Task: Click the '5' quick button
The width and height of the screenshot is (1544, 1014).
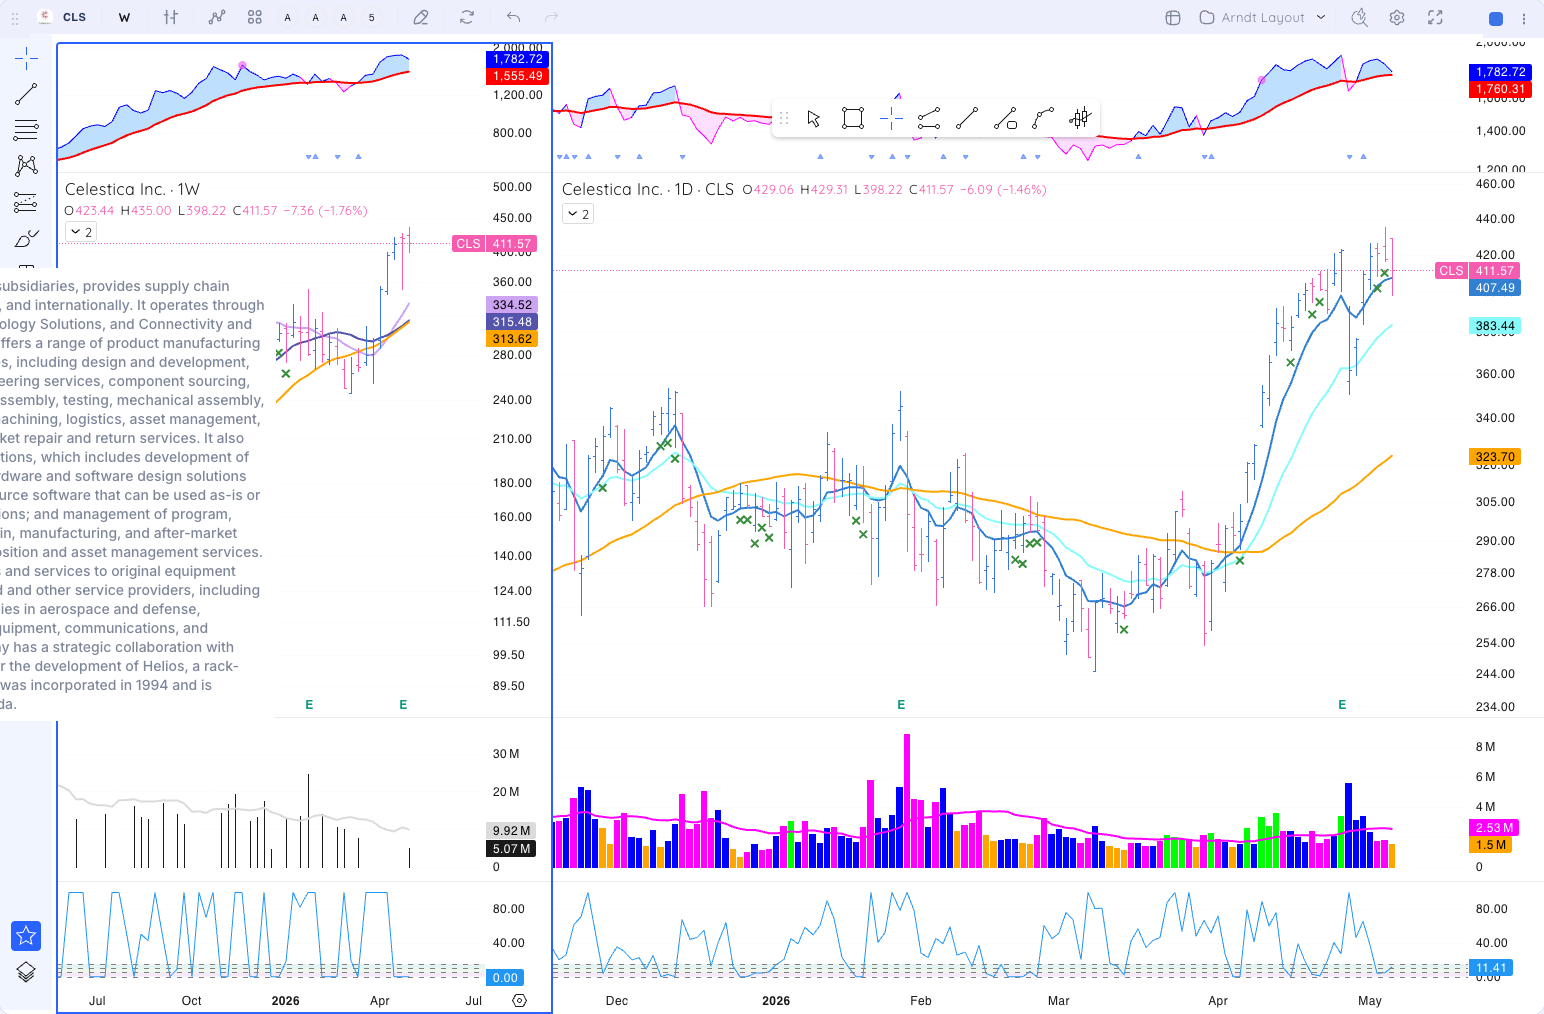Action: pos(372,17)
